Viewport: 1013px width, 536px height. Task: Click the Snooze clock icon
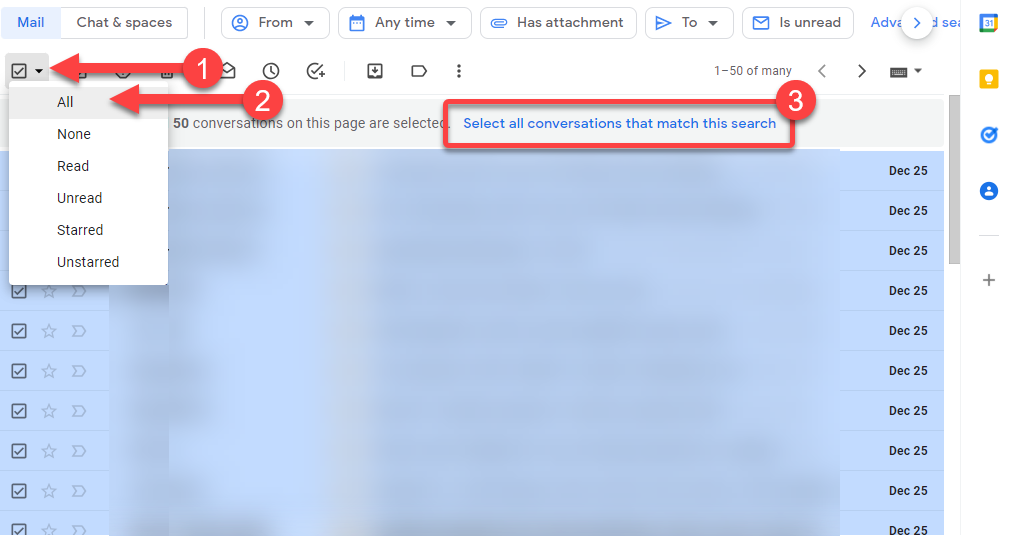tap(271, 71)
